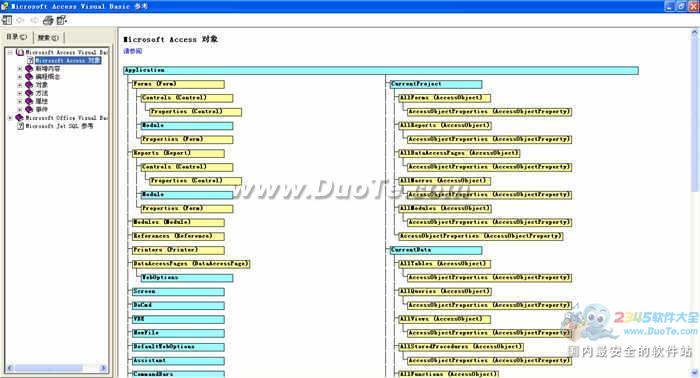Screen dimensions: 700x378
Task: Click the help page icon beside Microsoft Jet SQL 参考
Action: pyautogui.click(x=20, y=126)
